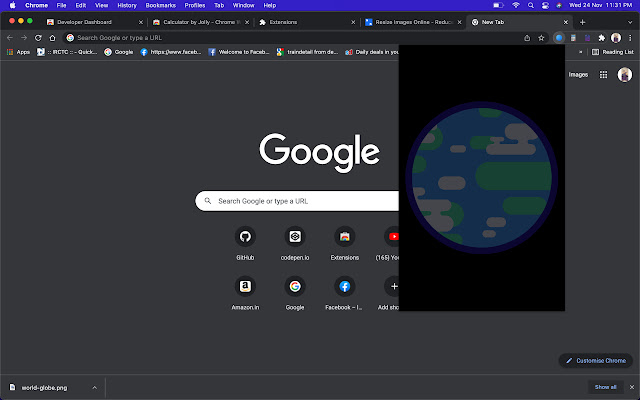Open the Daily deals bookmark
This screenshot has width=640, height=400.
(371, 52)
